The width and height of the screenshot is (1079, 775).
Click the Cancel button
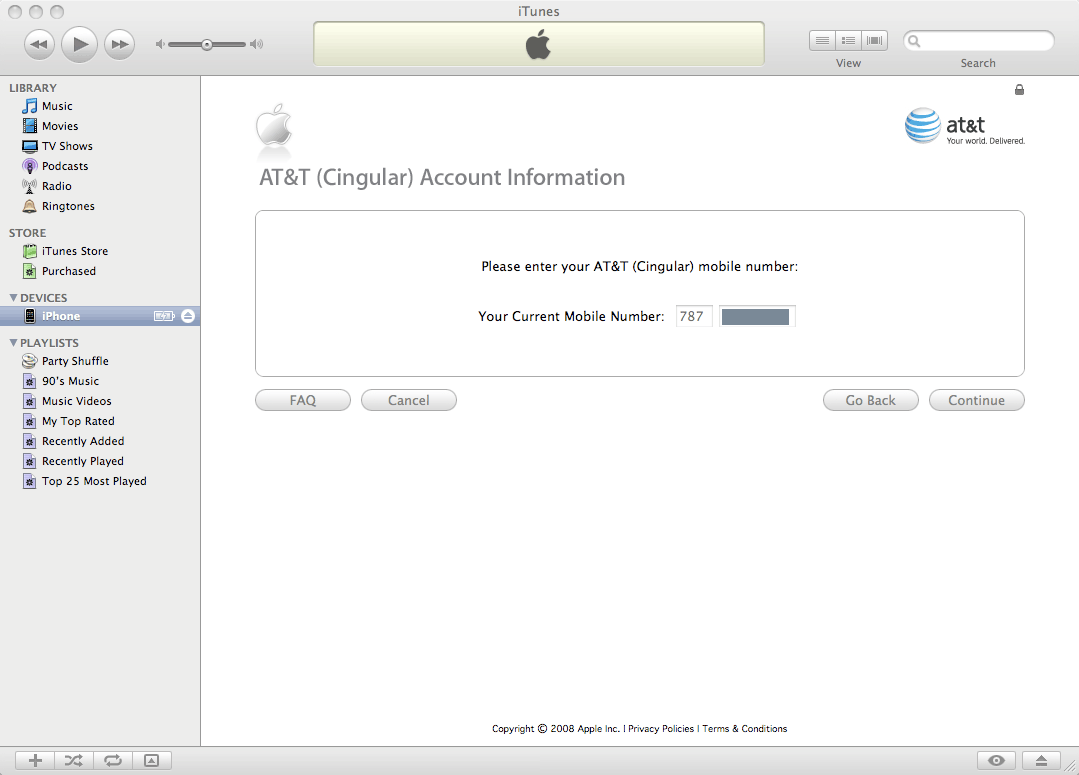[x=409, y=400]
